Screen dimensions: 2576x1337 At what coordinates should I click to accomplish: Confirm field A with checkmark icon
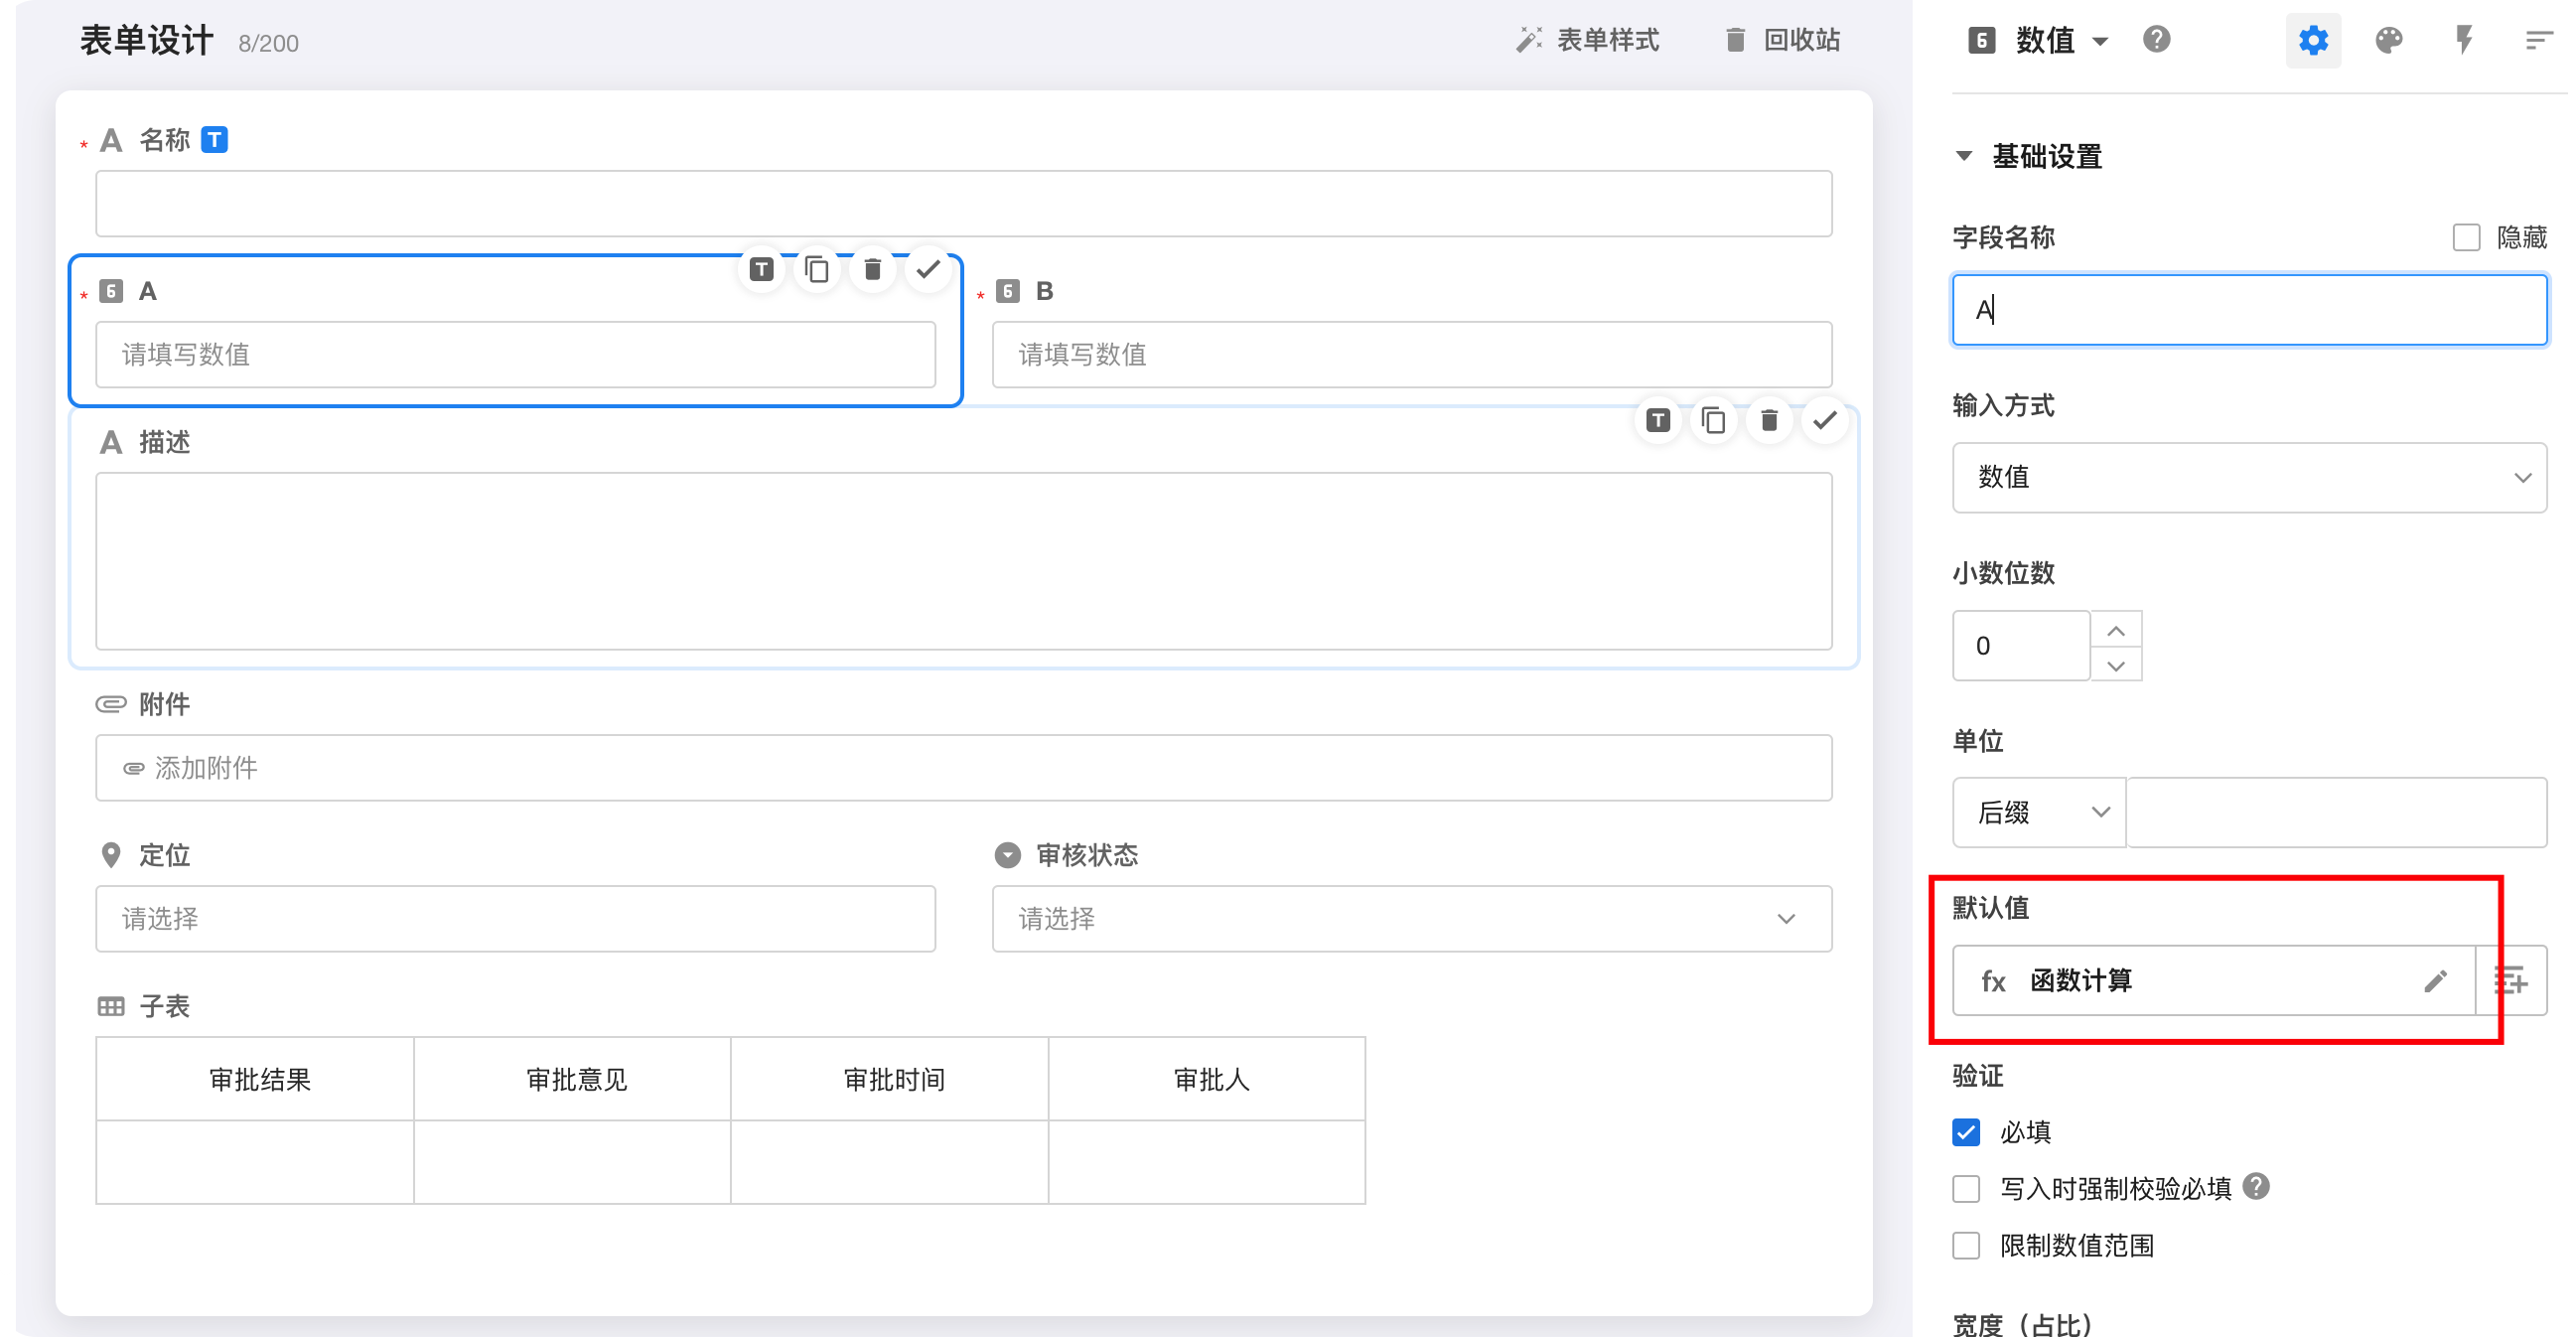coord(928,269)
